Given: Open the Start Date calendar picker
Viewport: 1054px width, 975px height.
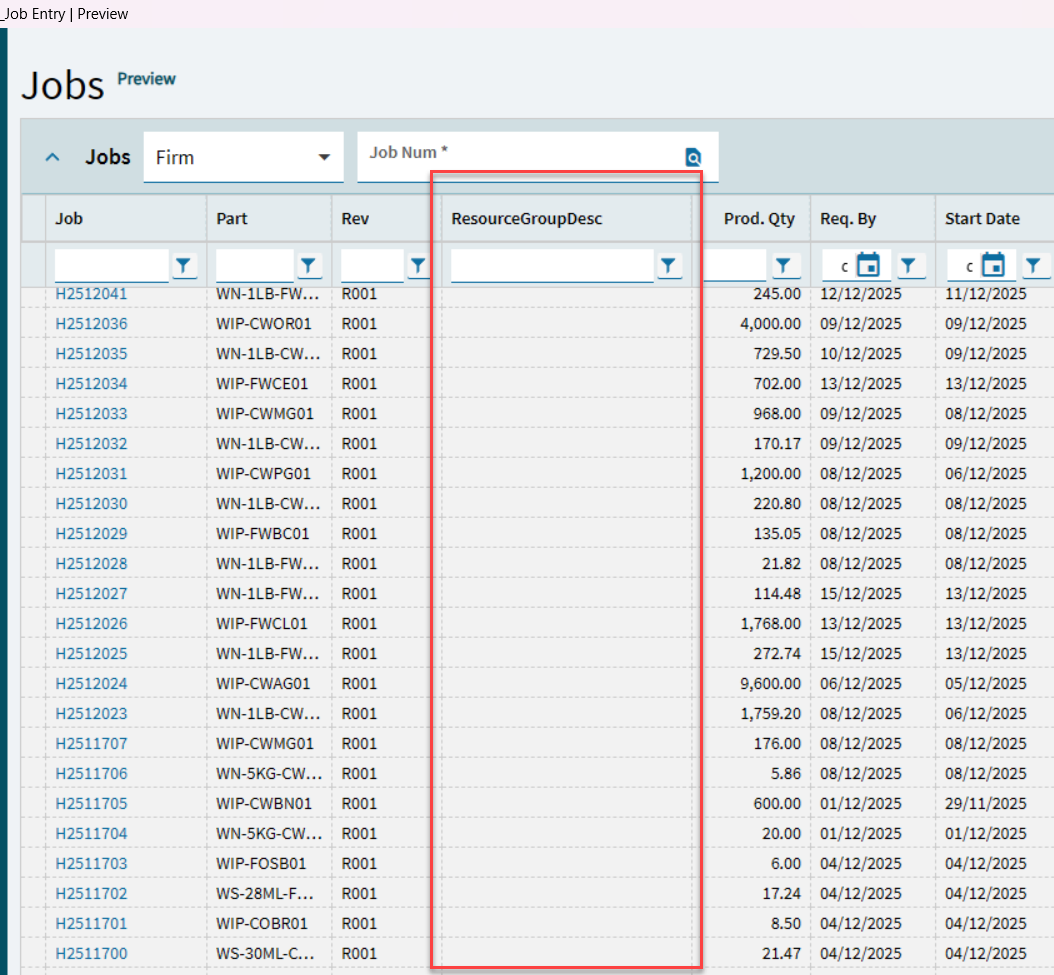Looking at the screenshot, I should [993, 265].
